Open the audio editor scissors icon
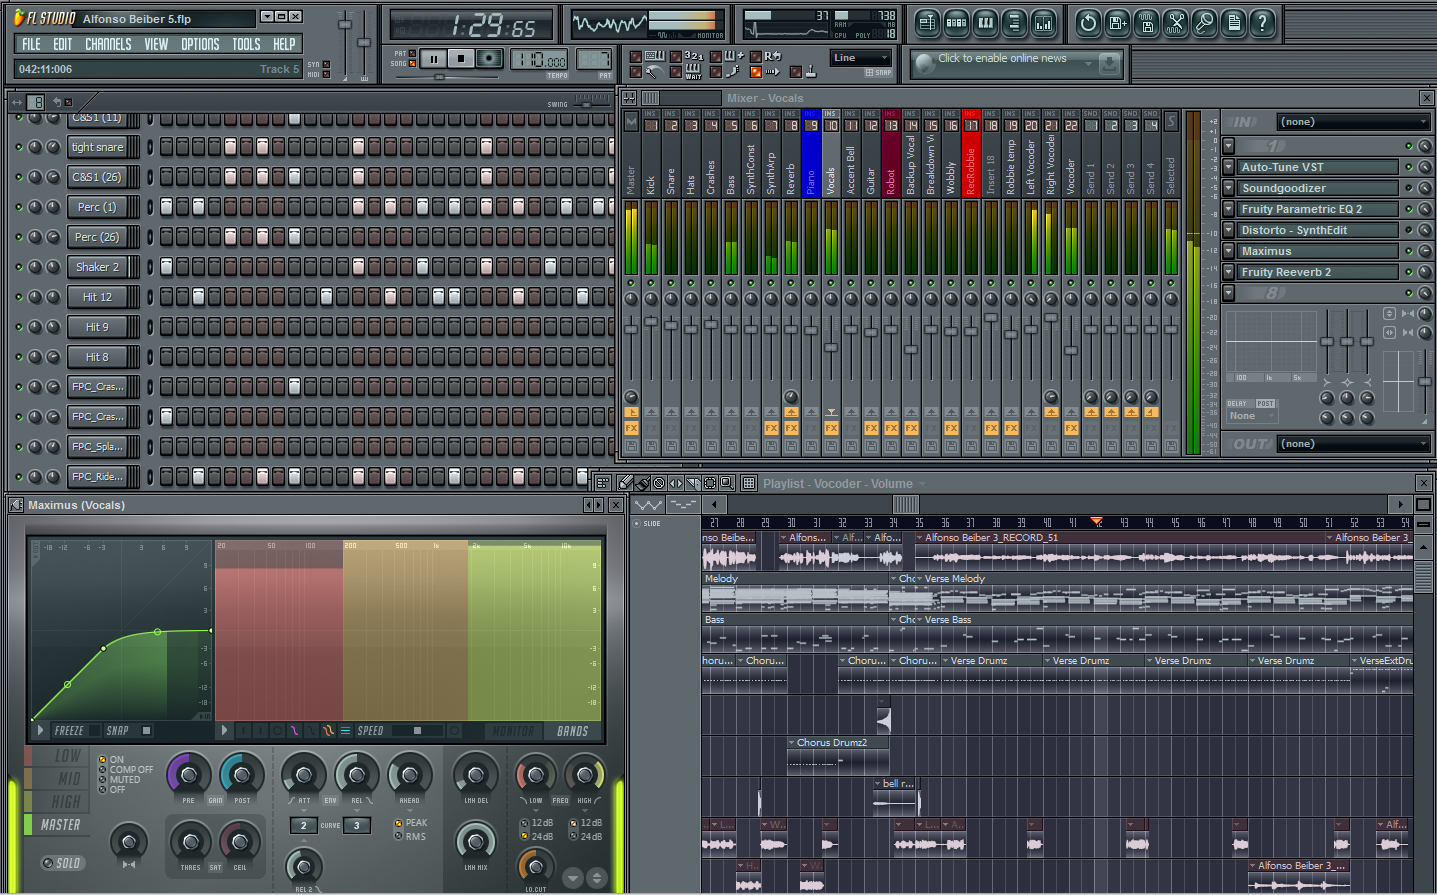Screen dimensions: 1437x895 pos(1176,23)
